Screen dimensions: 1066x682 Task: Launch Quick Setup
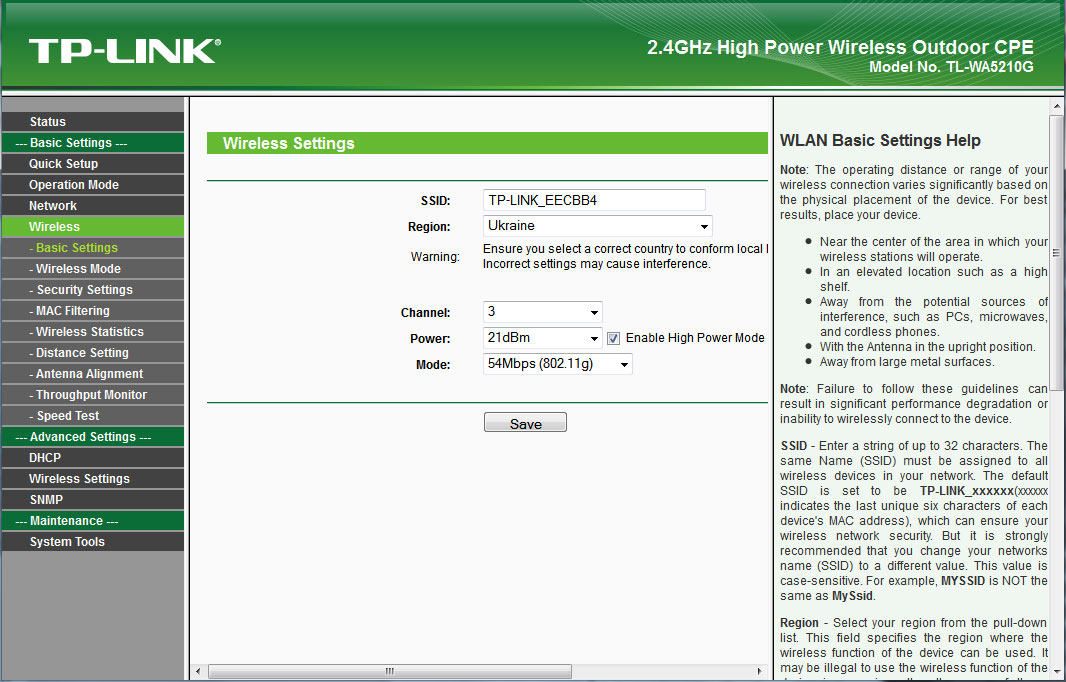click(x=63, y=163)
